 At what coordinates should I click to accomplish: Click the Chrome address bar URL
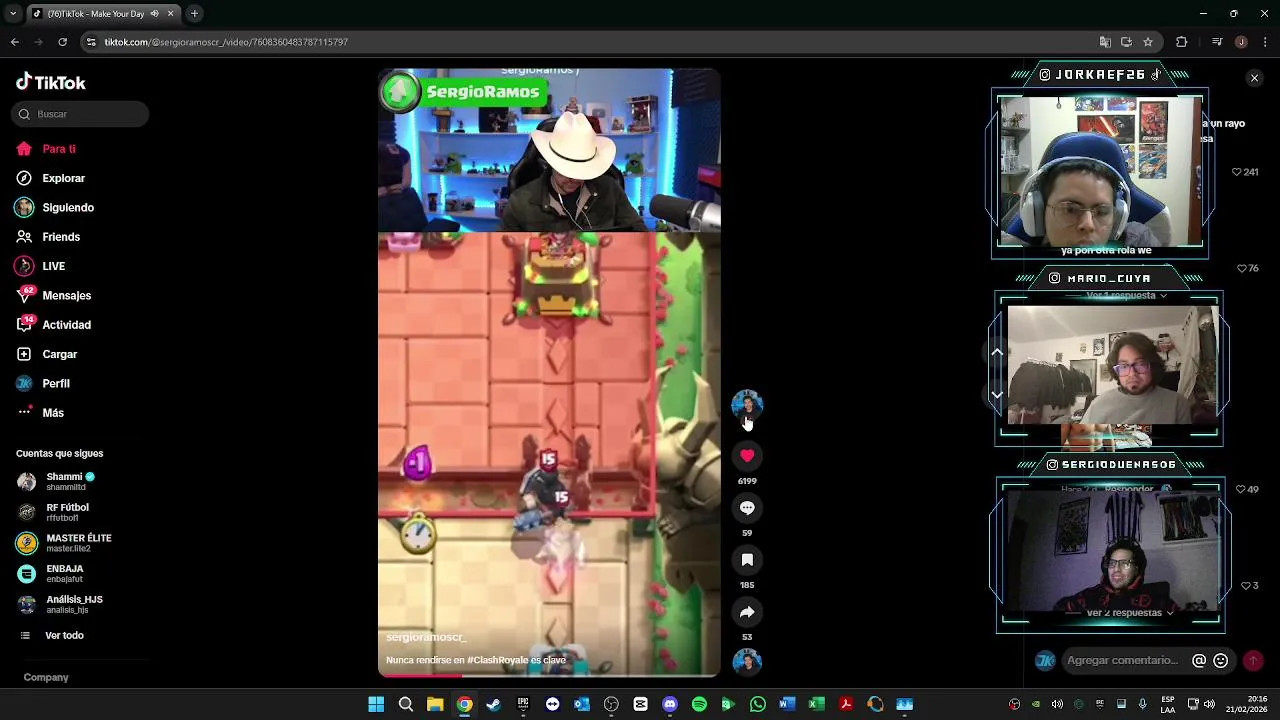tap(226, 42)
